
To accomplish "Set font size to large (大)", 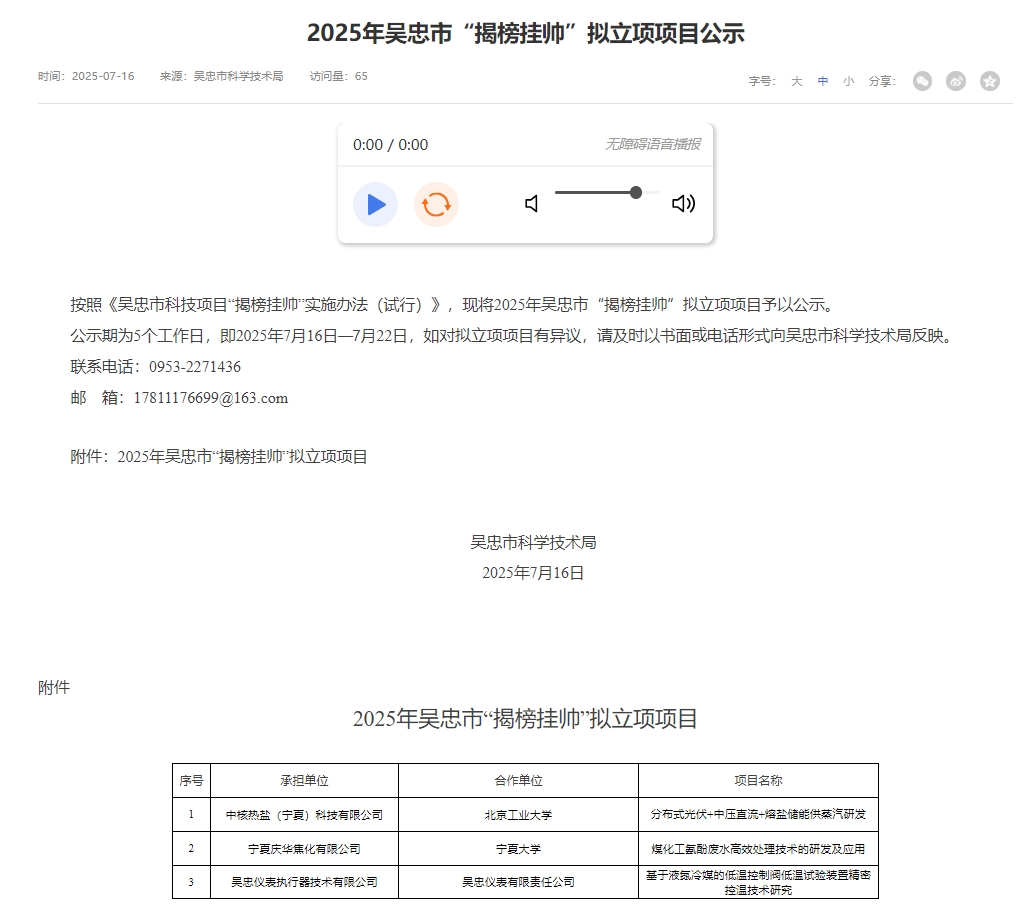I will [797, 81].
